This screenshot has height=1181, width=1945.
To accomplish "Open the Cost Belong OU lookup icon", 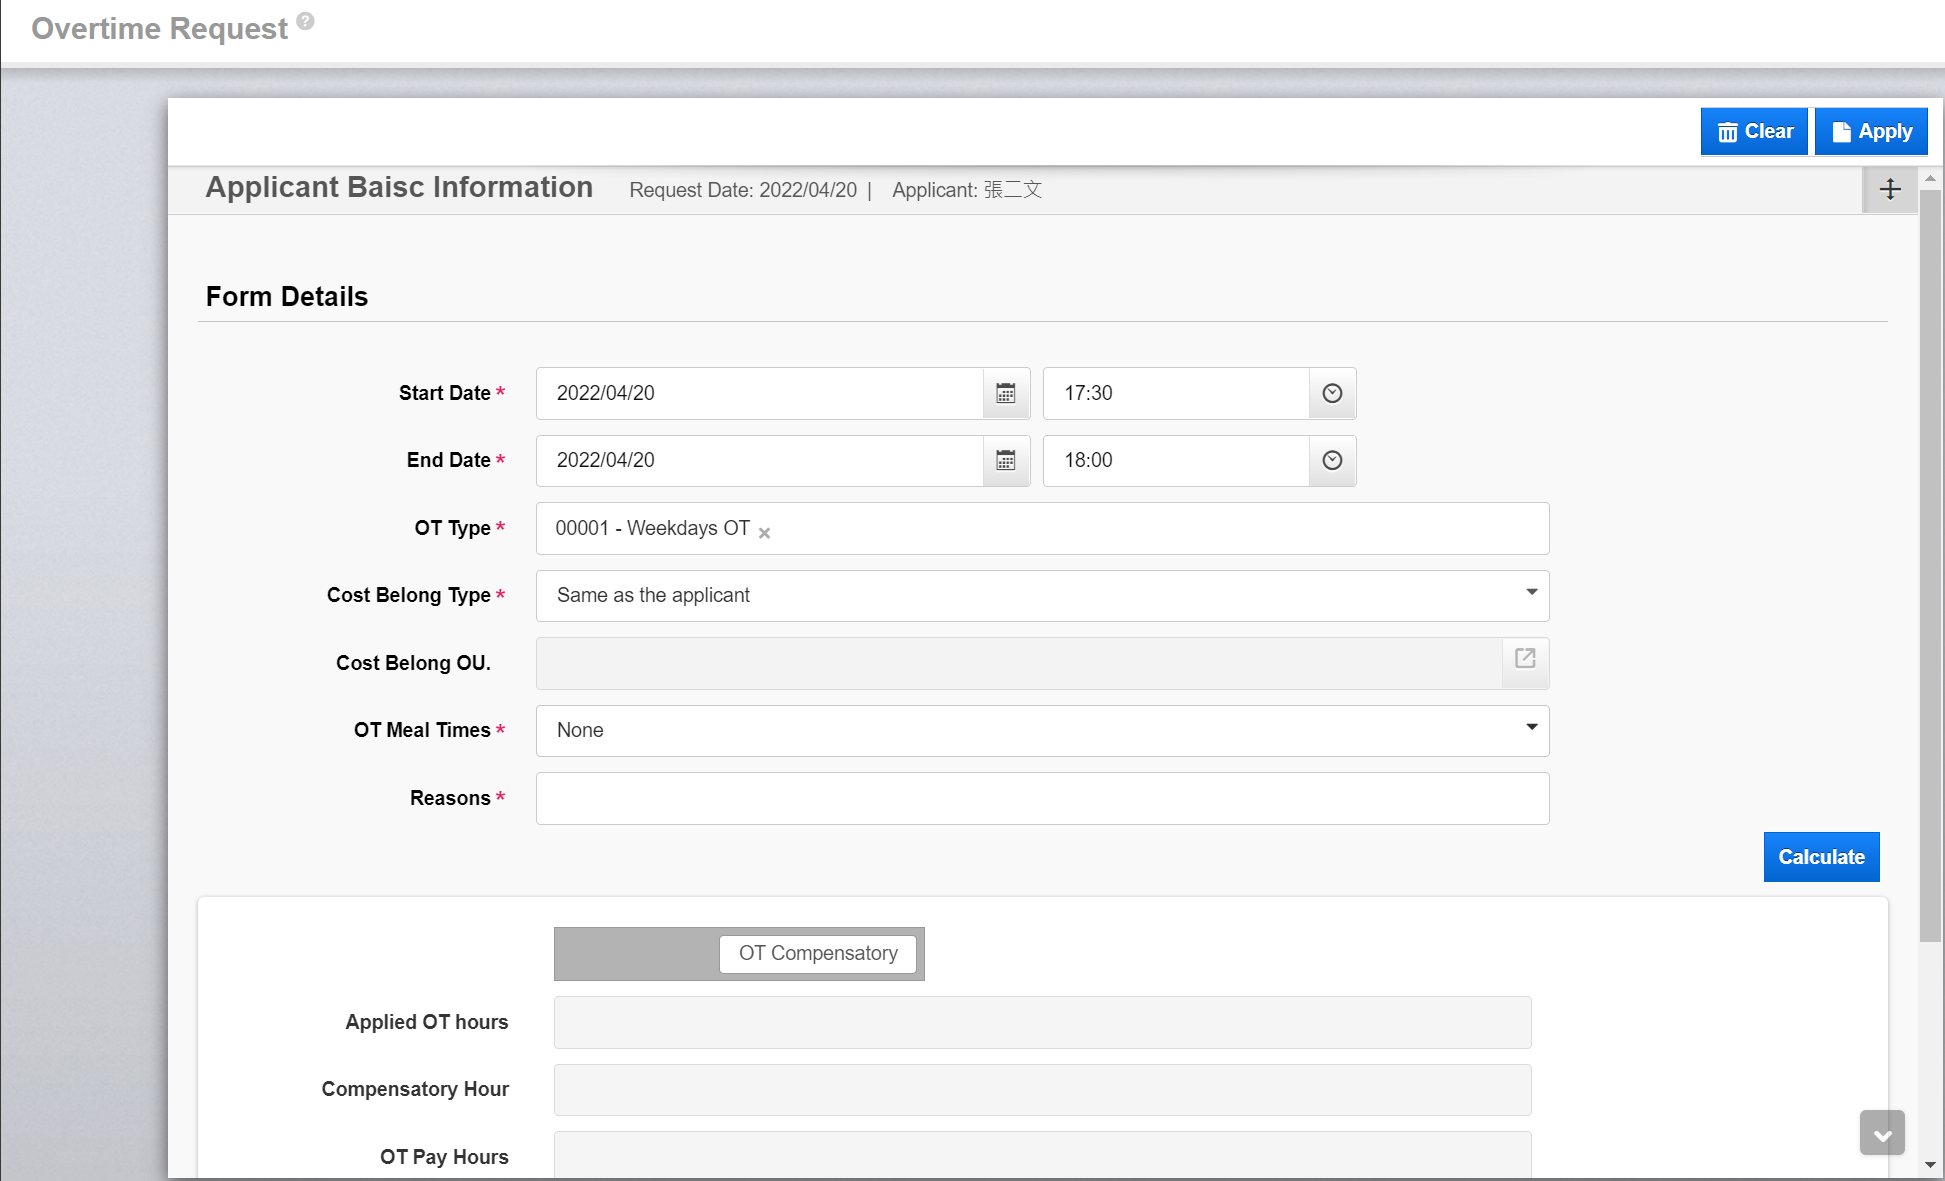I will 1525,659.
